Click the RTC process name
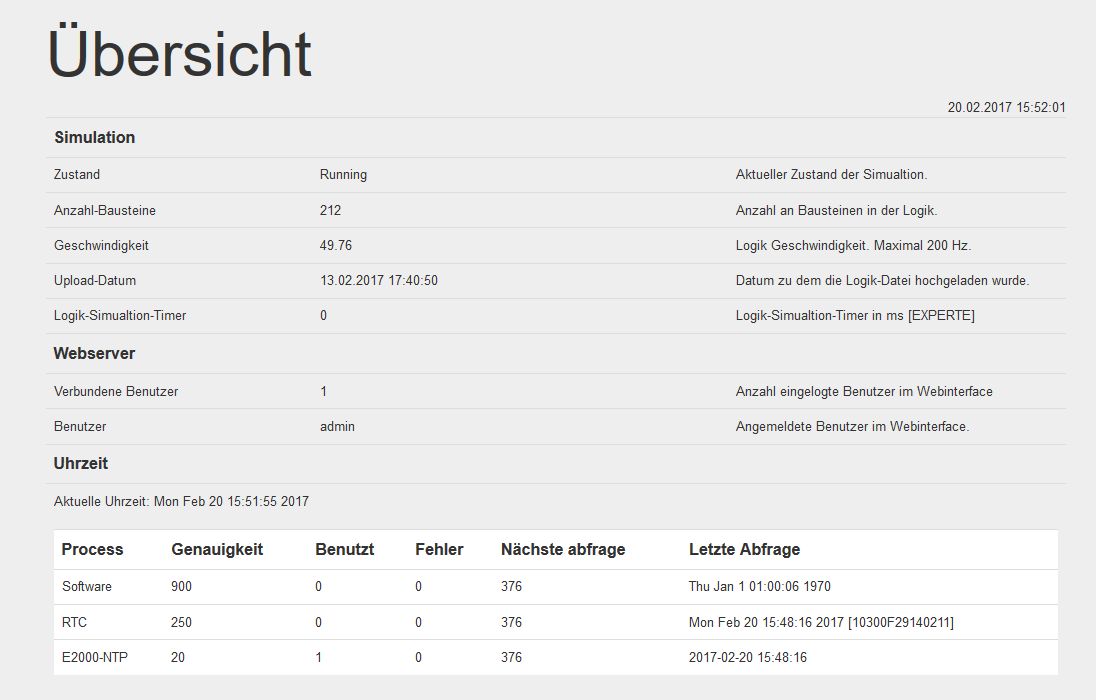Viewport: 1096px width, 700px height. (74, 623)
